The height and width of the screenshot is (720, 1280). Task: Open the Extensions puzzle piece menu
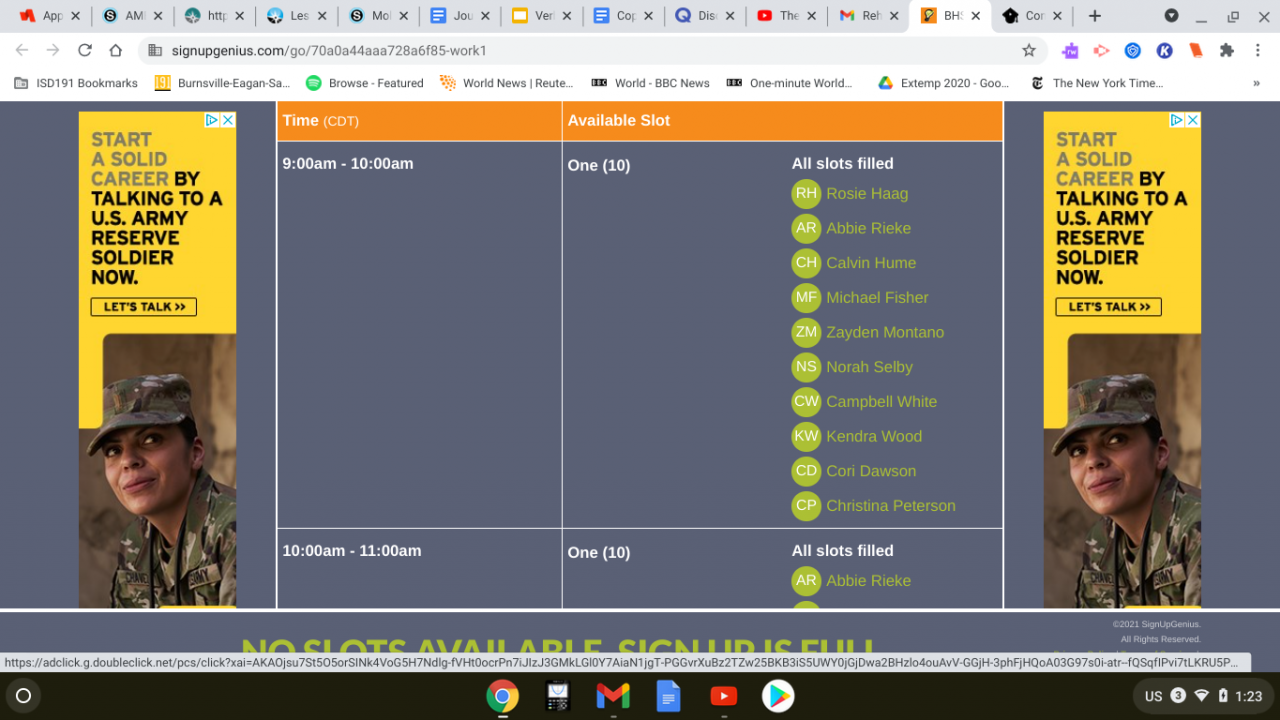click(x=1227, y=50)
